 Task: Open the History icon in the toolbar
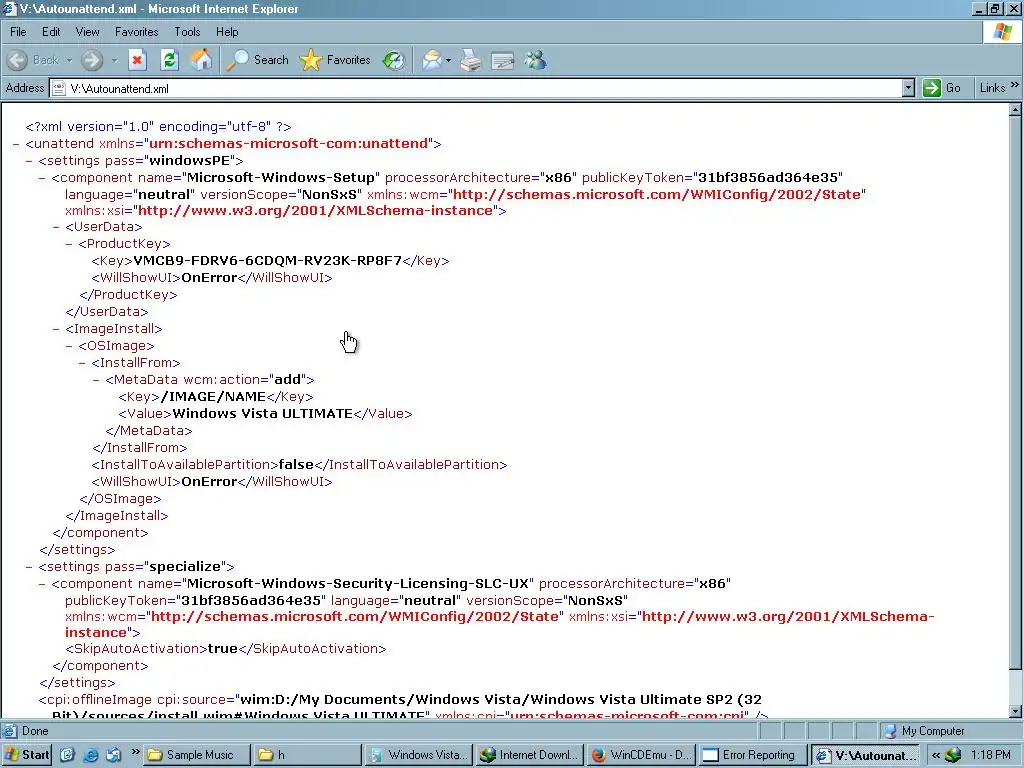(394, 60)
